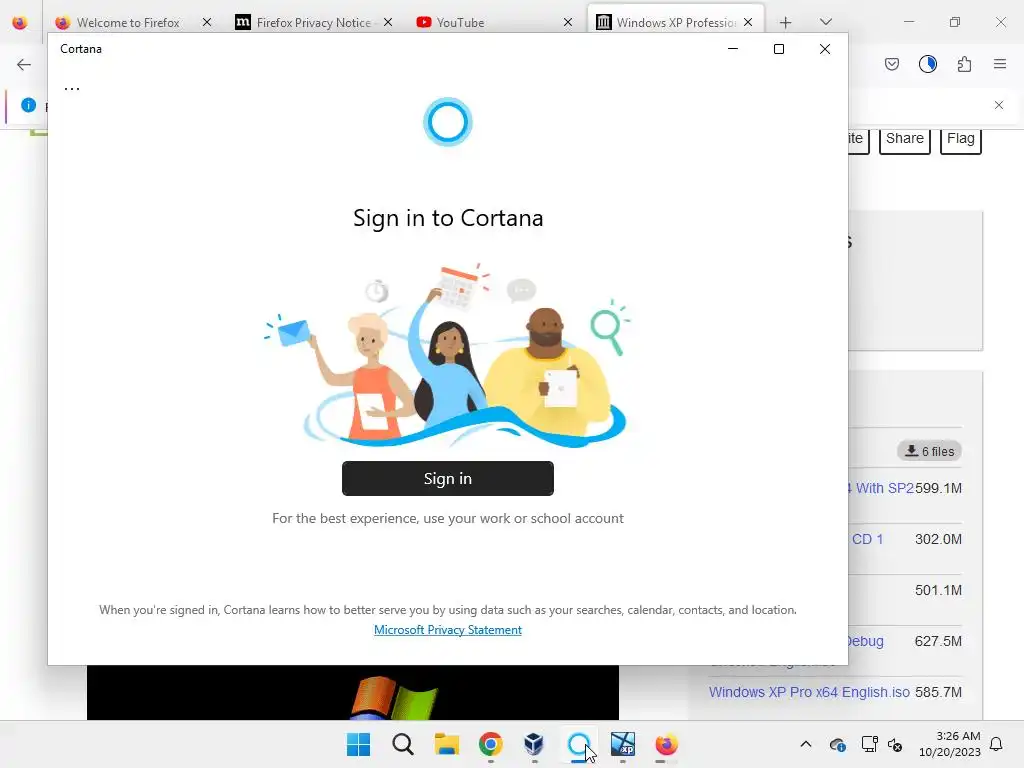This screenshot has width=1024, height=768.
Task: Click the 302.0M file size text
Action: pyautogui.click(x=938, y=539)
